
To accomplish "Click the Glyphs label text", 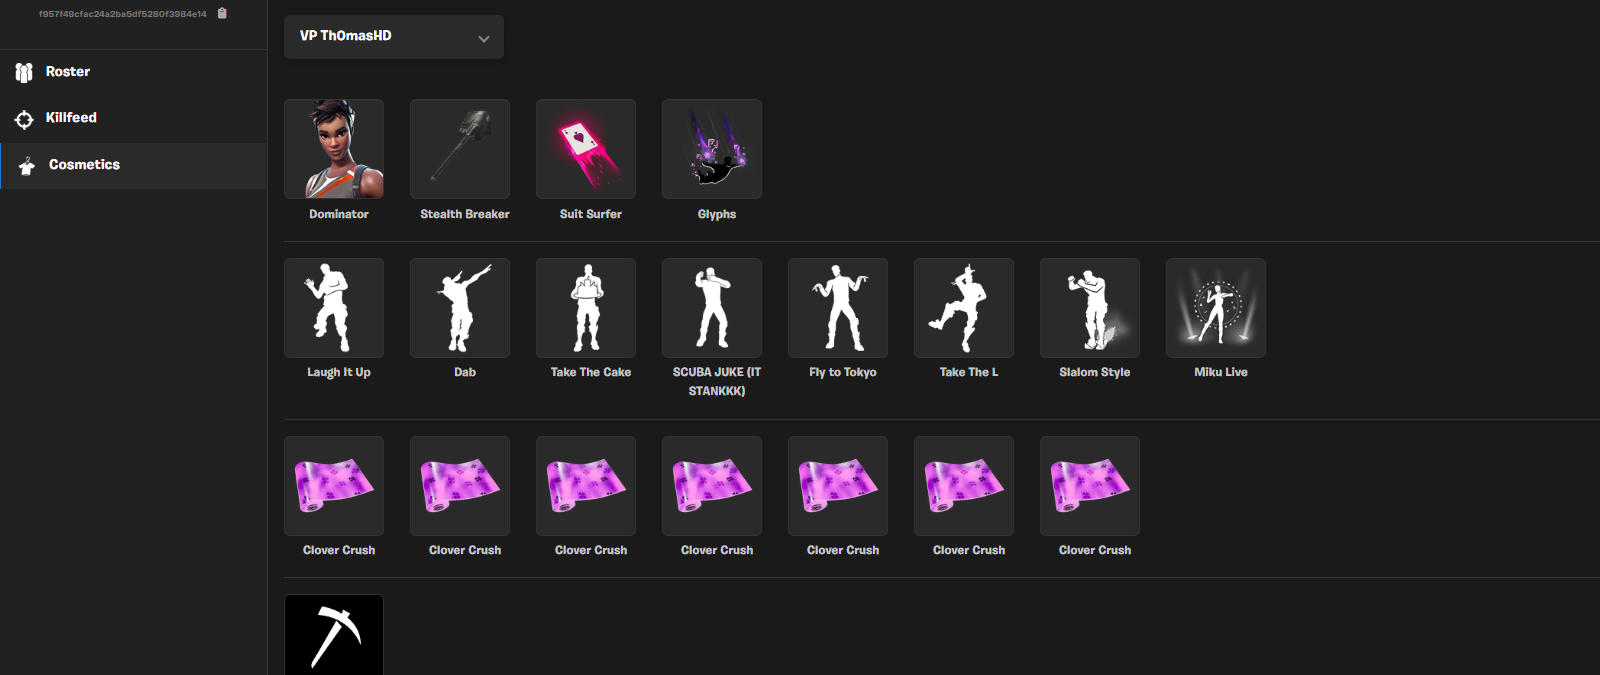I will pos(717,214).
